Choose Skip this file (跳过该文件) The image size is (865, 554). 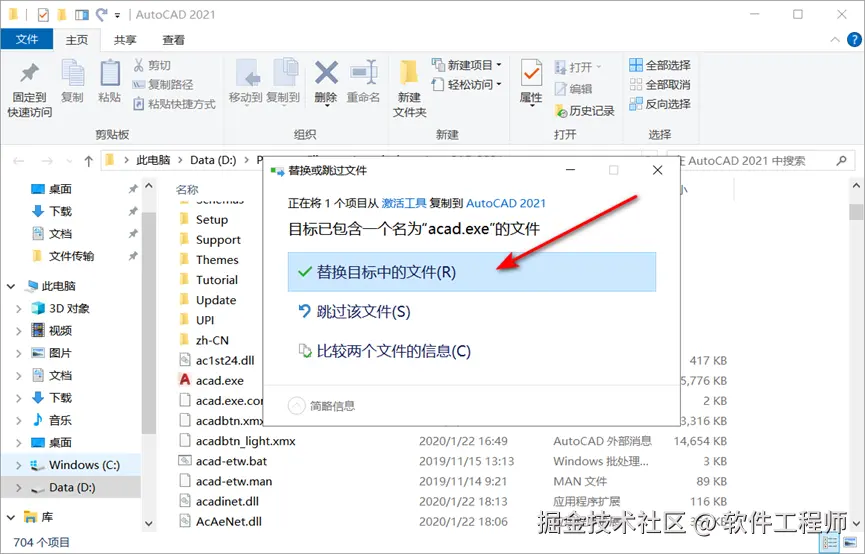tap(472, 312)
